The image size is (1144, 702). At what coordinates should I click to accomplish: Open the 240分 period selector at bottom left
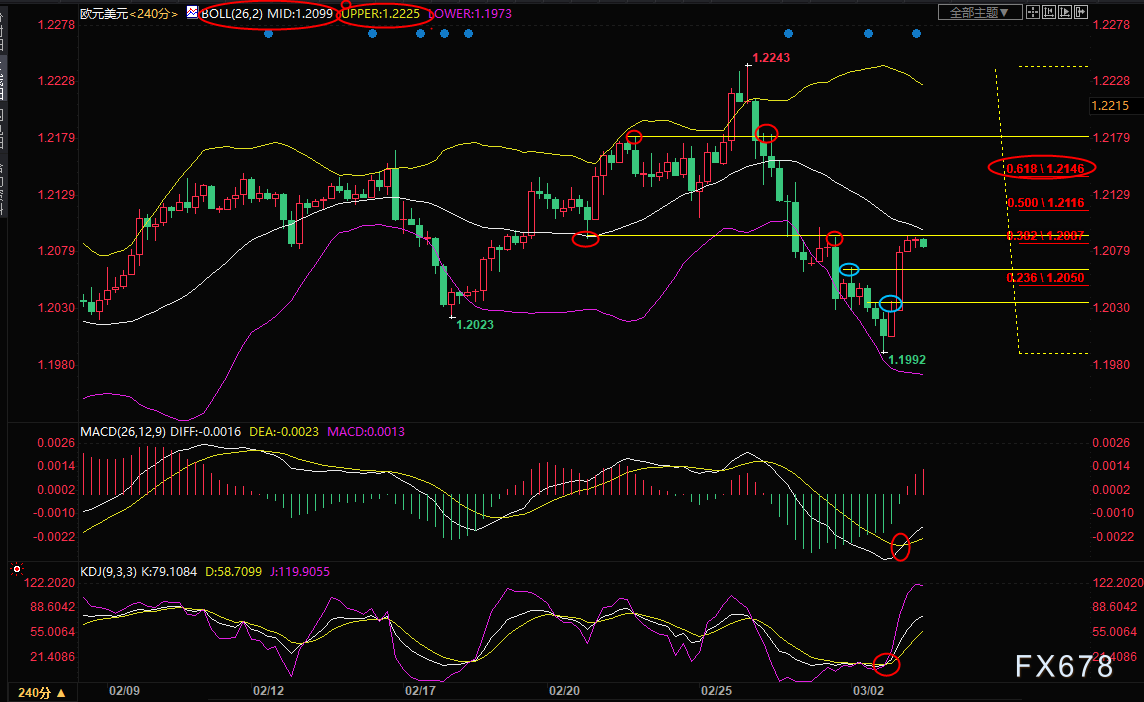pyautogui.click(x=42, y=693)
